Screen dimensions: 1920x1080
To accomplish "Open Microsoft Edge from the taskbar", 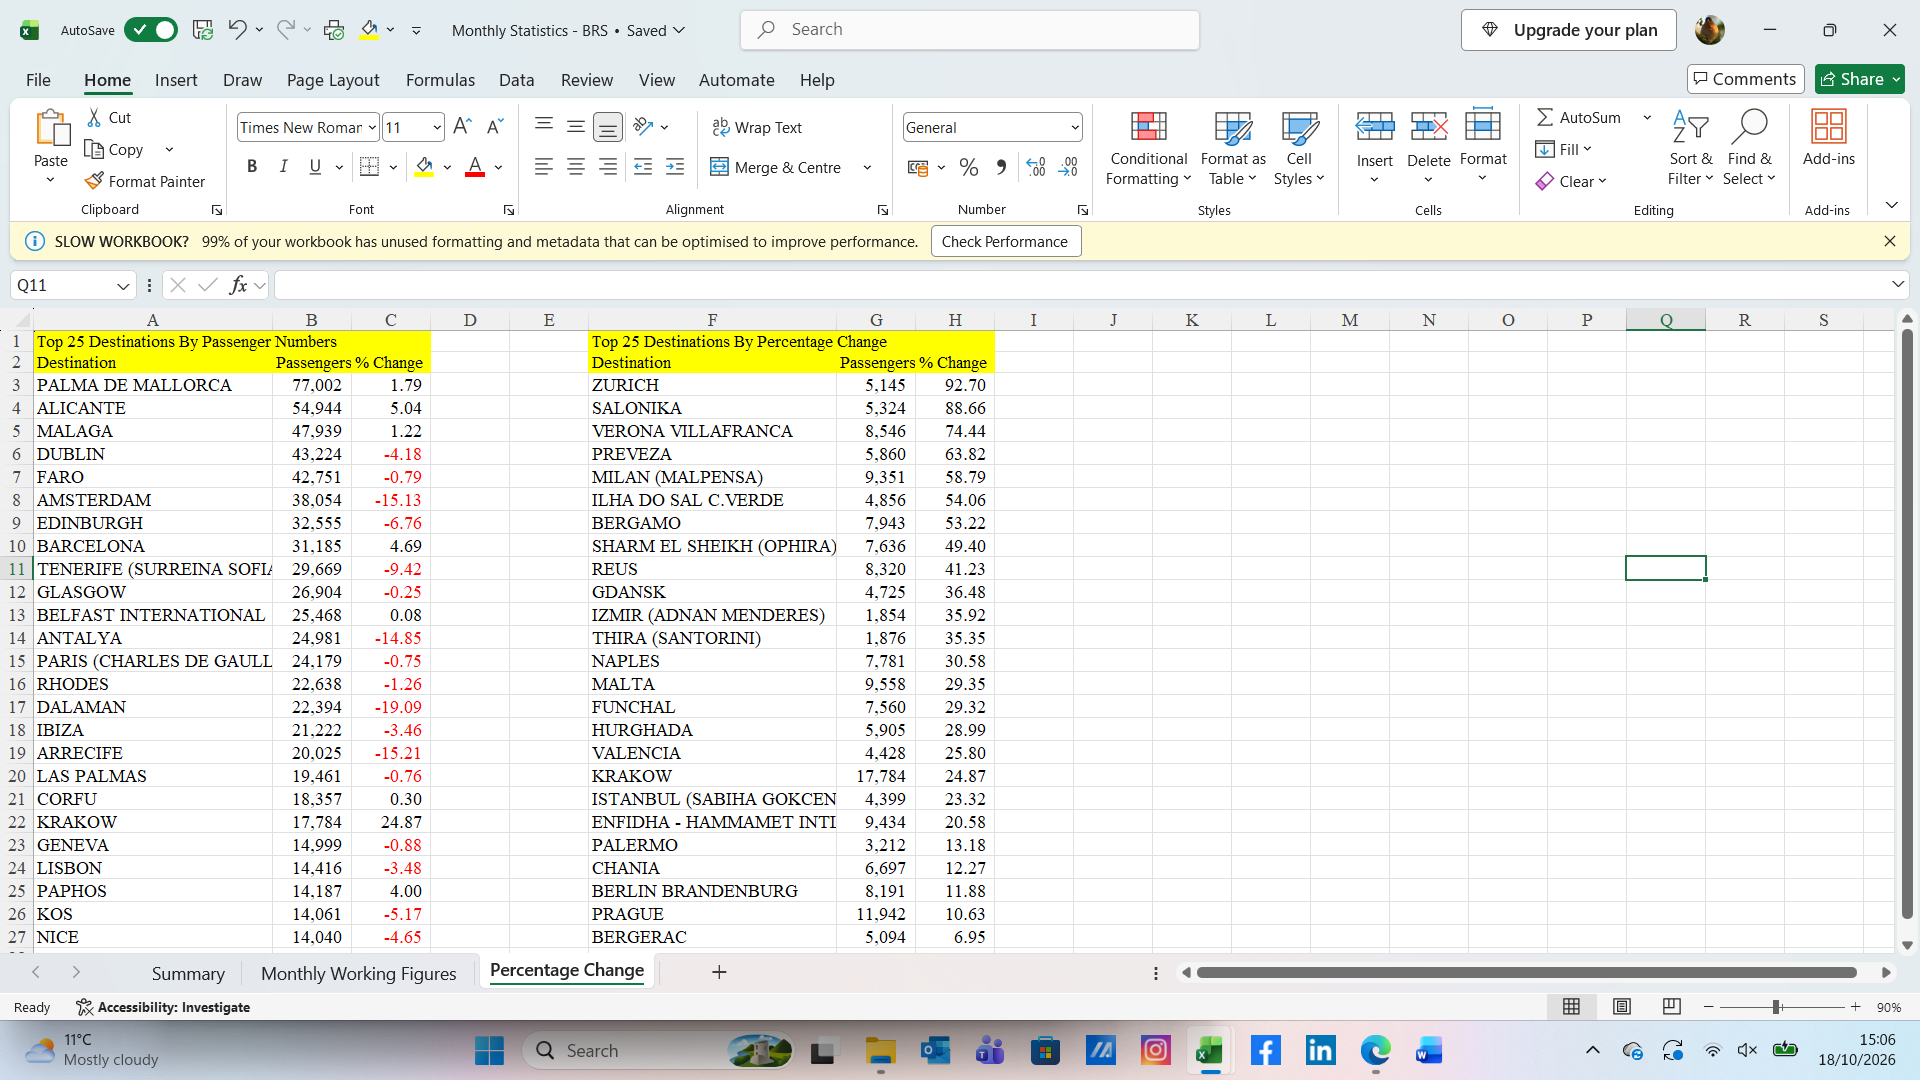I will (1375, 1051).
